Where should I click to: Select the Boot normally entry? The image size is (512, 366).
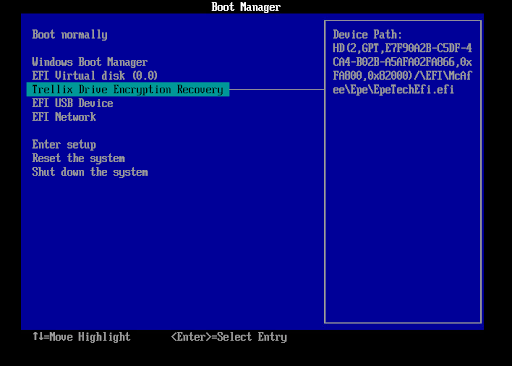point(70,35)
